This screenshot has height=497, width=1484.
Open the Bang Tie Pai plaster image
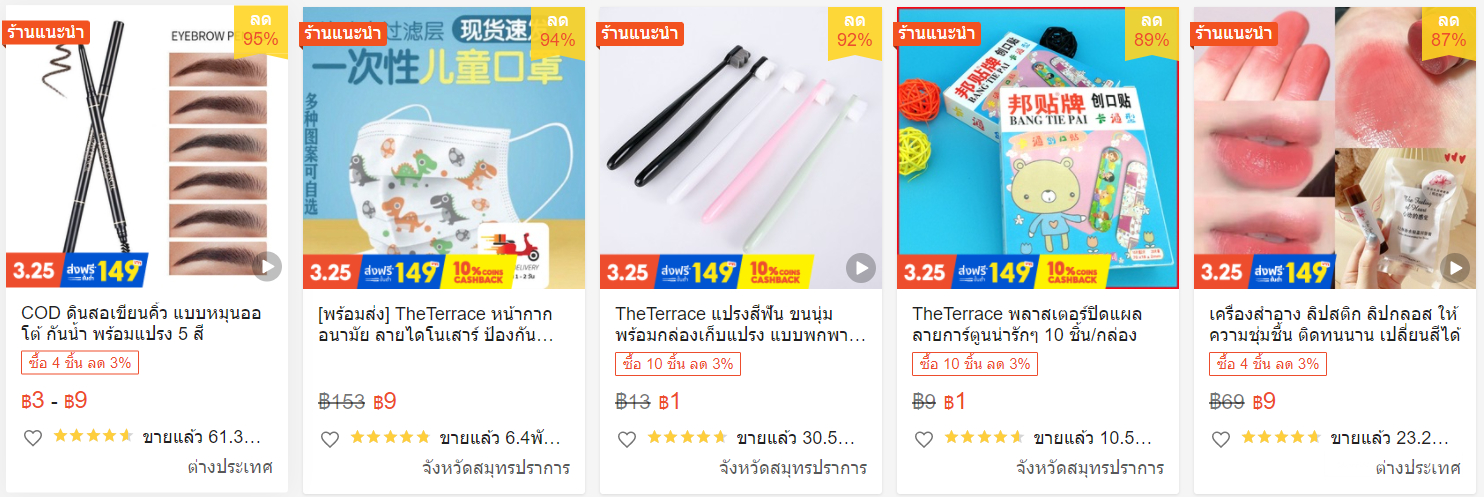point(1038,148)
